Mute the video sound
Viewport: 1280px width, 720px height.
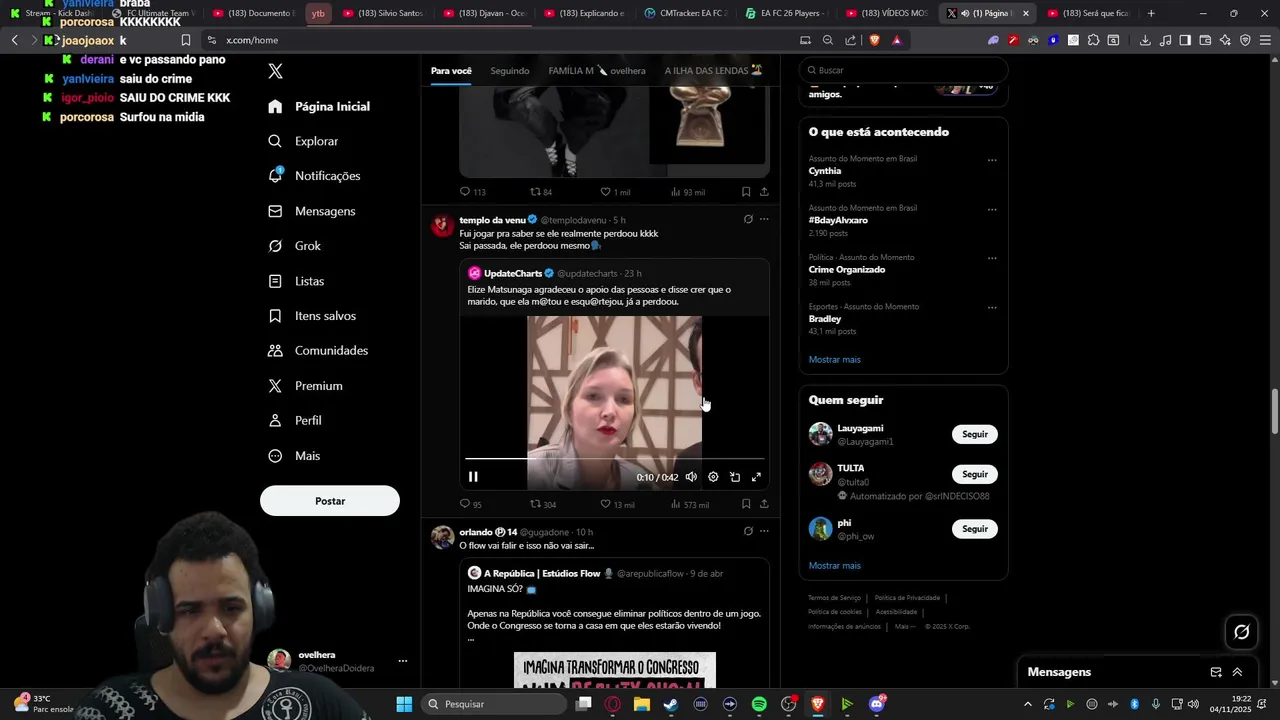click(691, 477)
